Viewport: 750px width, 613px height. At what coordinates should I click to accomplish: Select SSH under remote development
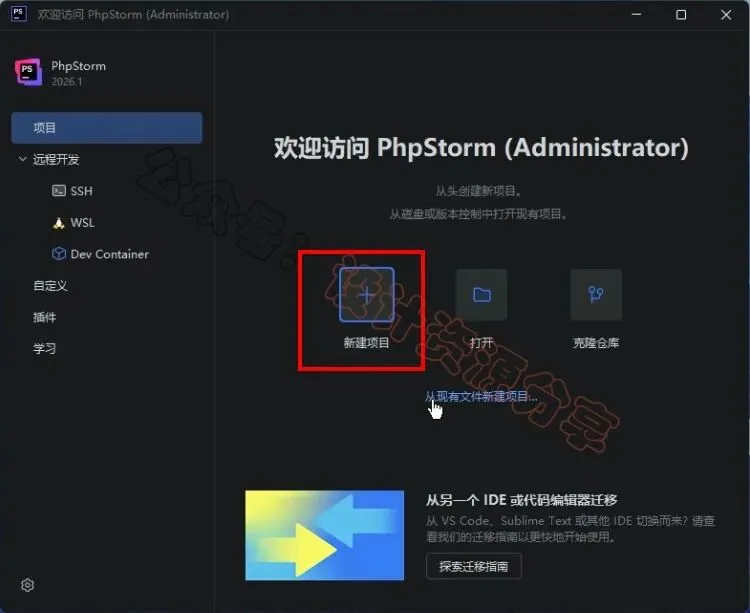click(x=81, y=191)
